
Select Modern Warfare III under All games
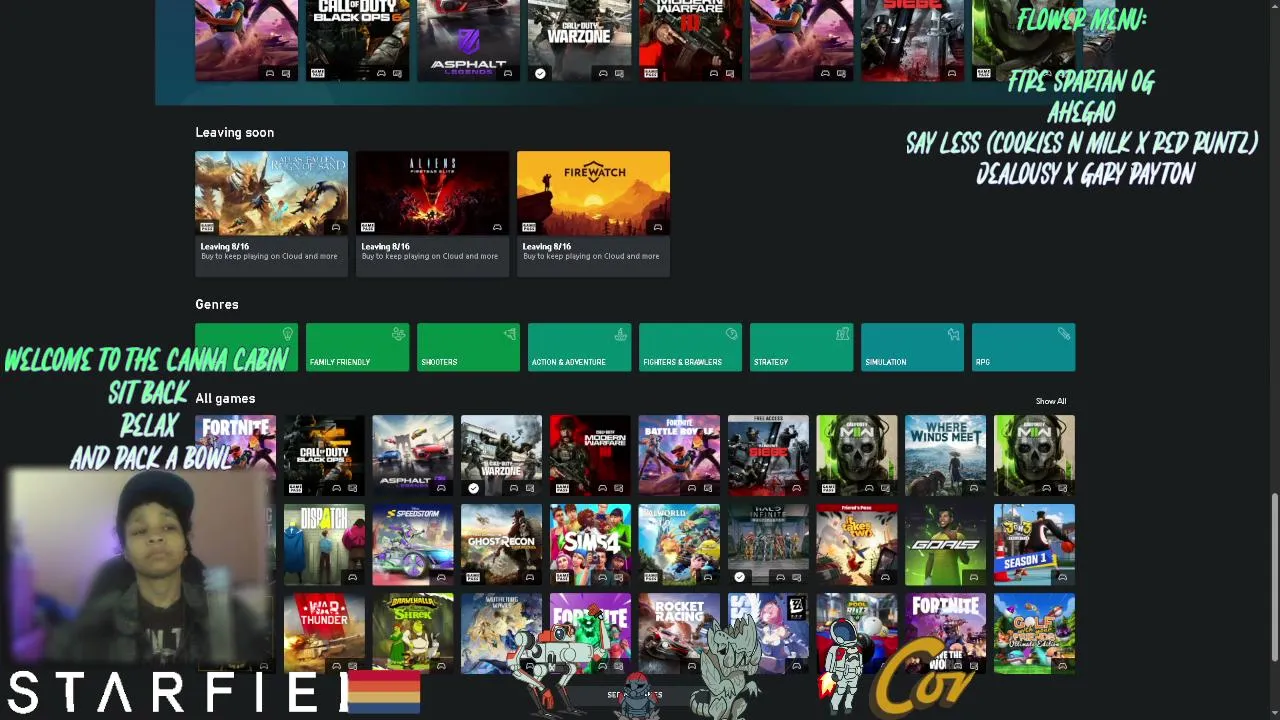[x=590, y=455]
